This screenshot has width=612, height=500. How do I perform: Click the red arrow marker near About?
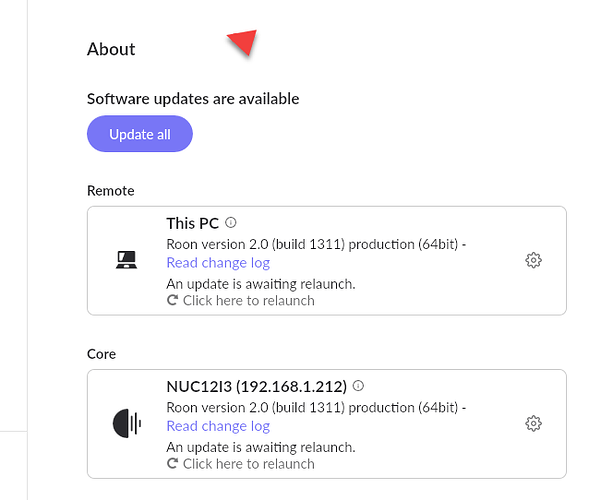pyautogui.click(x=243, y=42)
